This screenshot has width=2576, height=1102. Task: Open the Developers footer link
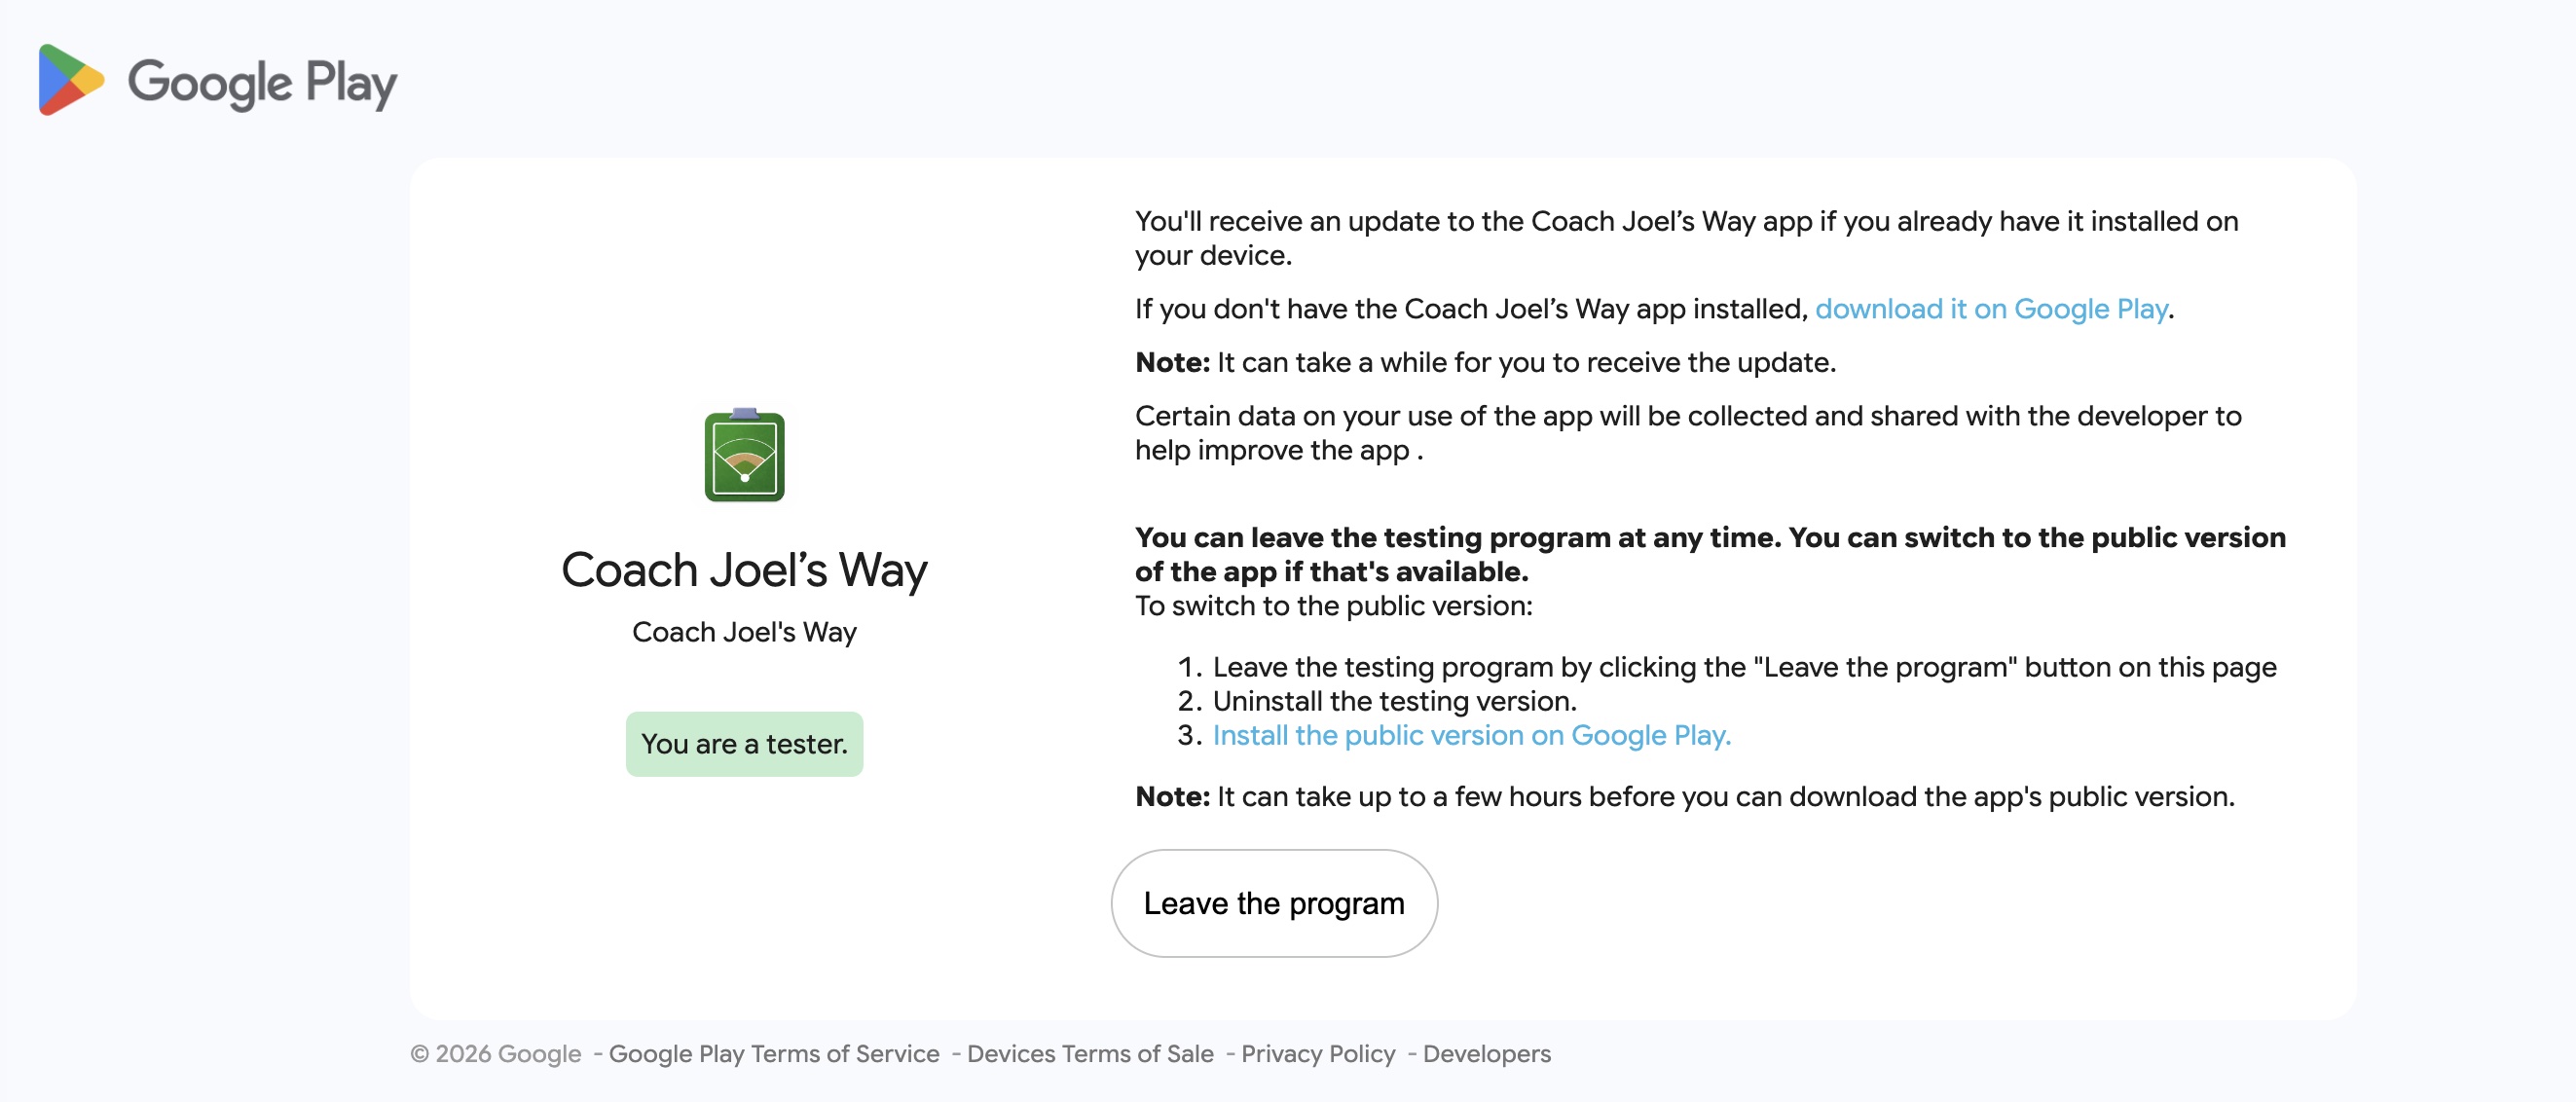(x=1487, y=1054)
